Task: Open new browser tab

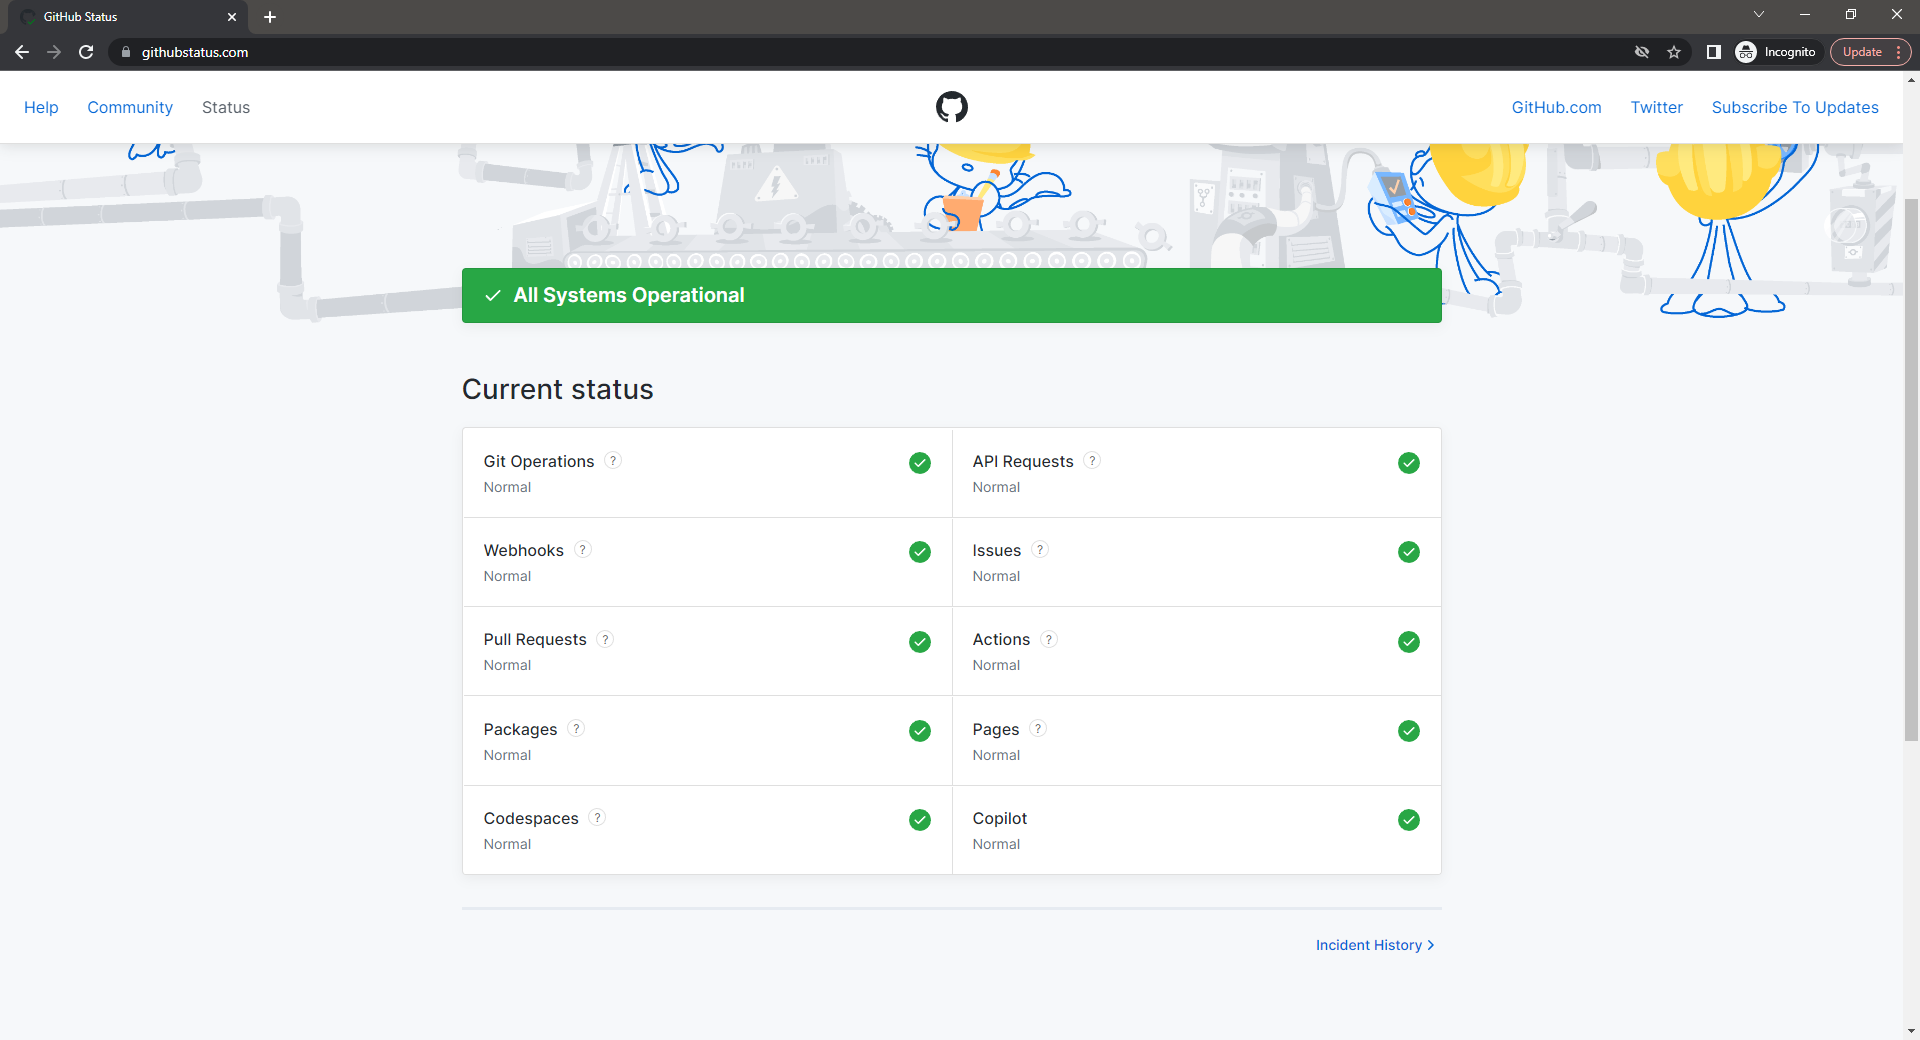Action: (270, 17)
